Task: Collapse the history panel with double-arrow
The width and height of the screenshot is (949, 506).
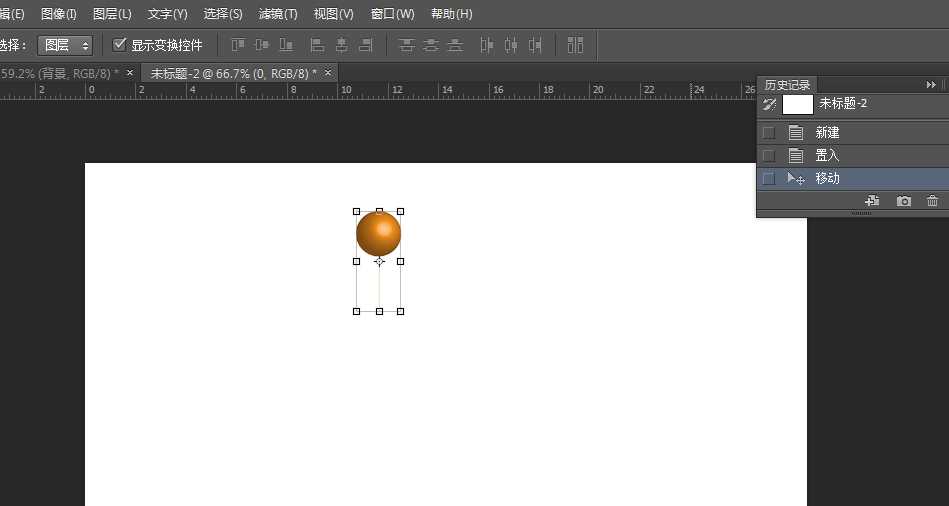Action: [x=931, y=85]
